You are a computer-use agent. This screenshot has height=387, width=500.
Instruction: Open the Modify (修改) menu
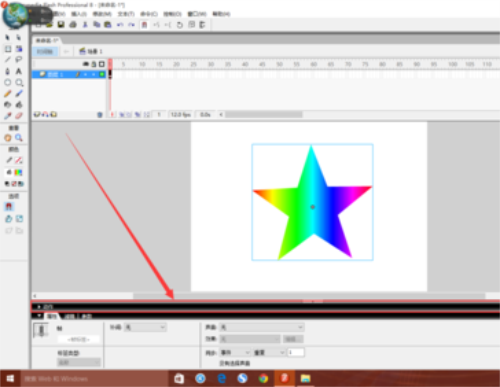[x=102, y=14]
